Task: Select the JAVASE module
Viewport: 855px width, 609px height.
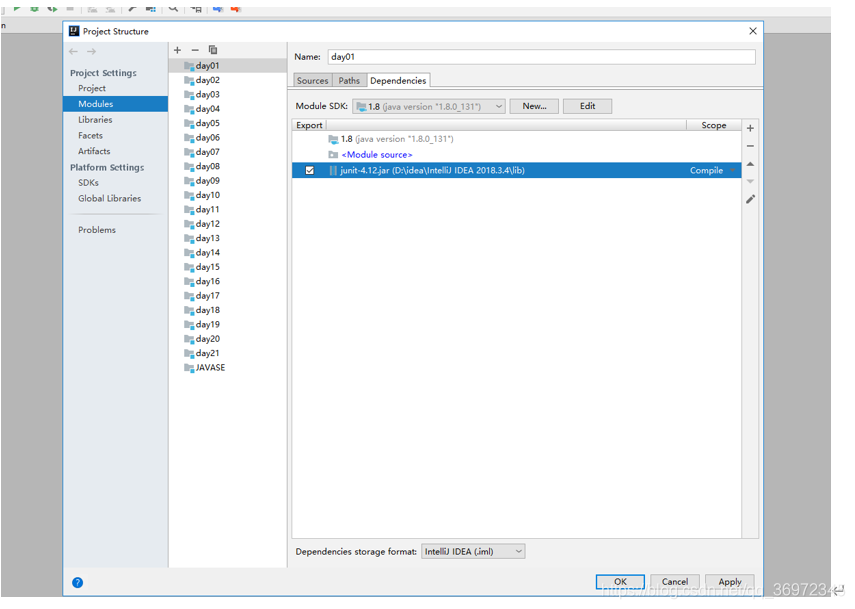Action: click(x=228, y=368)
